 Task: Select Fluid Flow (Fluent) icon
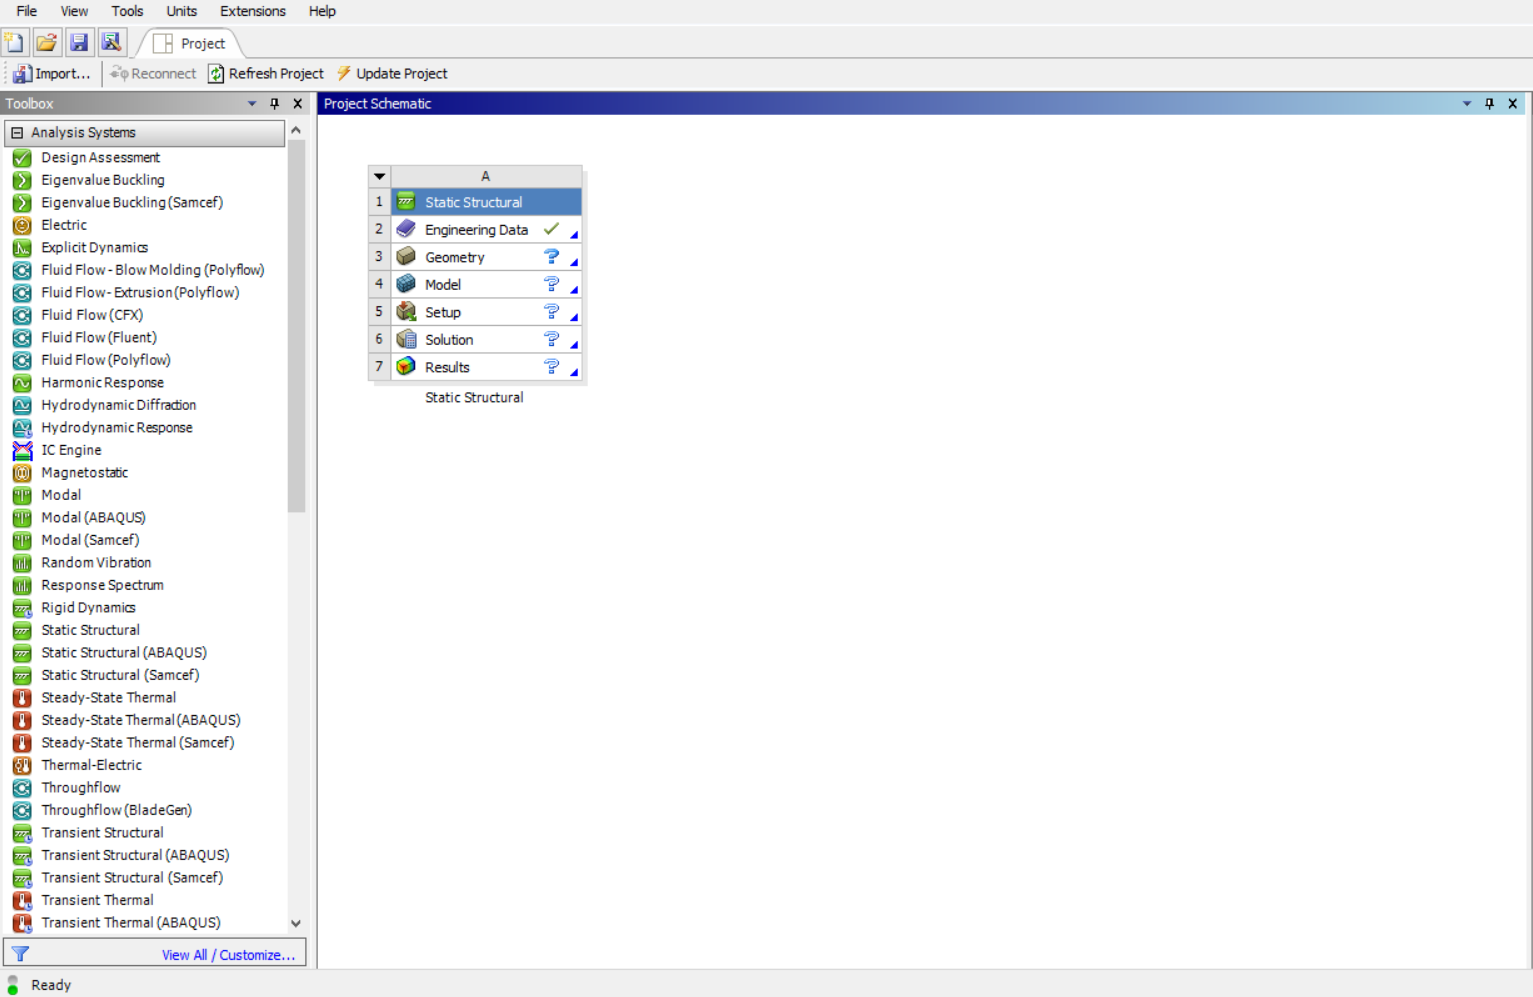pyautogui.click(x=22, y=338)
